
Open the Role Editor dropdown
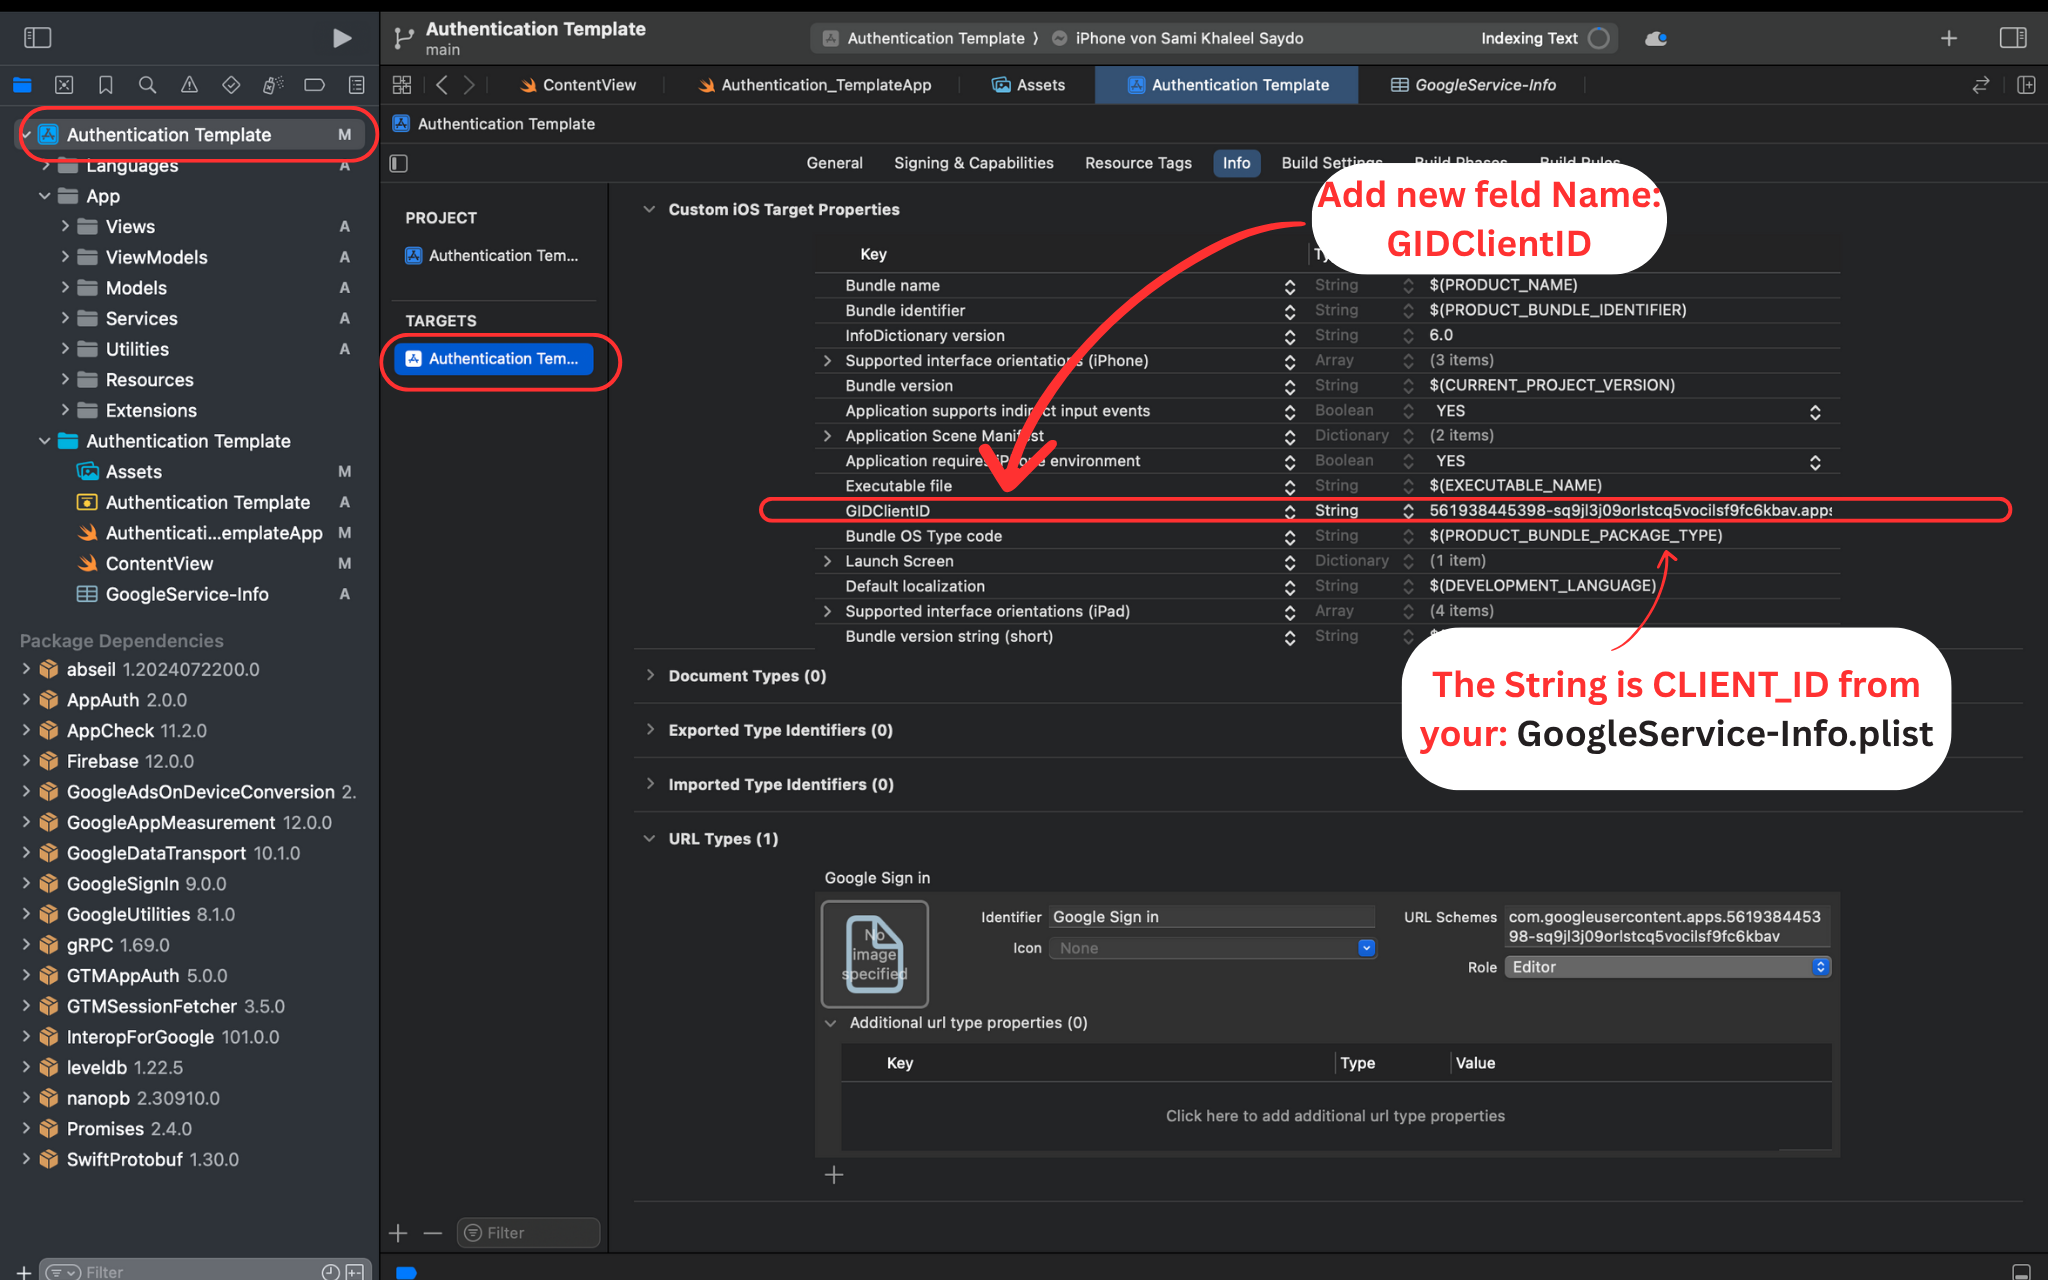1668,967
